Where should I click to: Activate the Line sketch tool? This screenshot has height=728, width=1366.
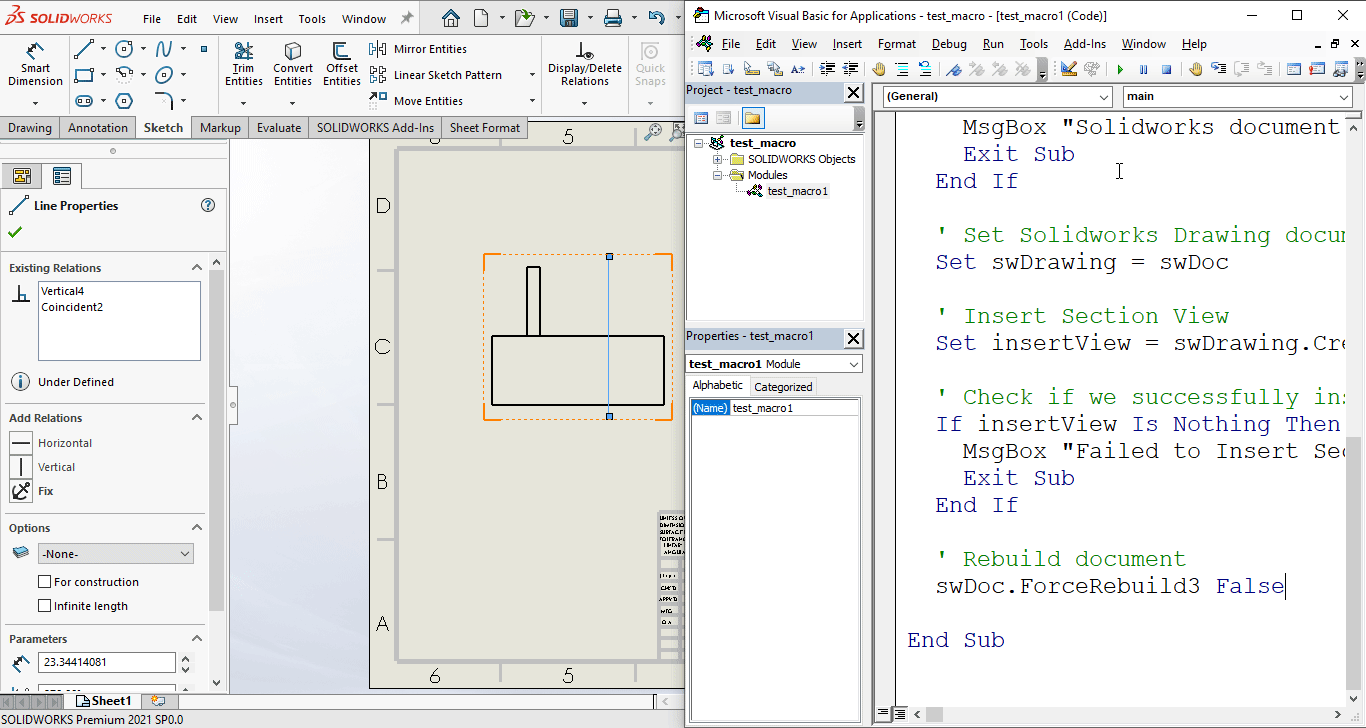pos(83,46)
